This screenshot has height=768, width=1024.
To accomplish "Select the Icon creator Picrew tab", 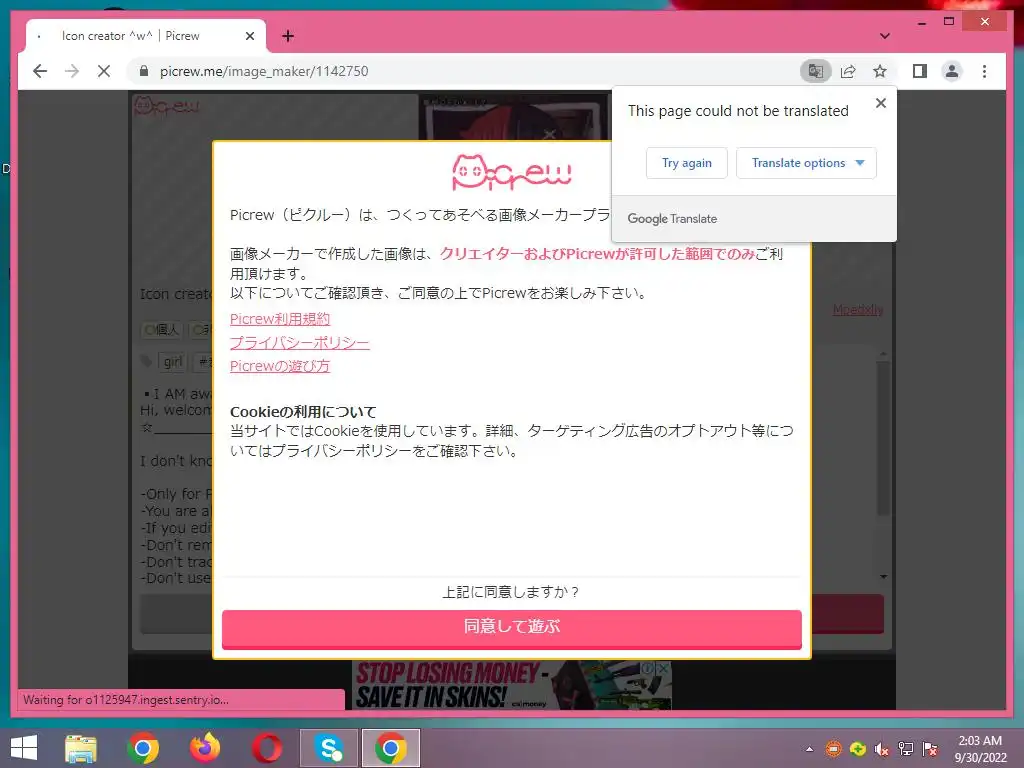I will coord(145,36).
